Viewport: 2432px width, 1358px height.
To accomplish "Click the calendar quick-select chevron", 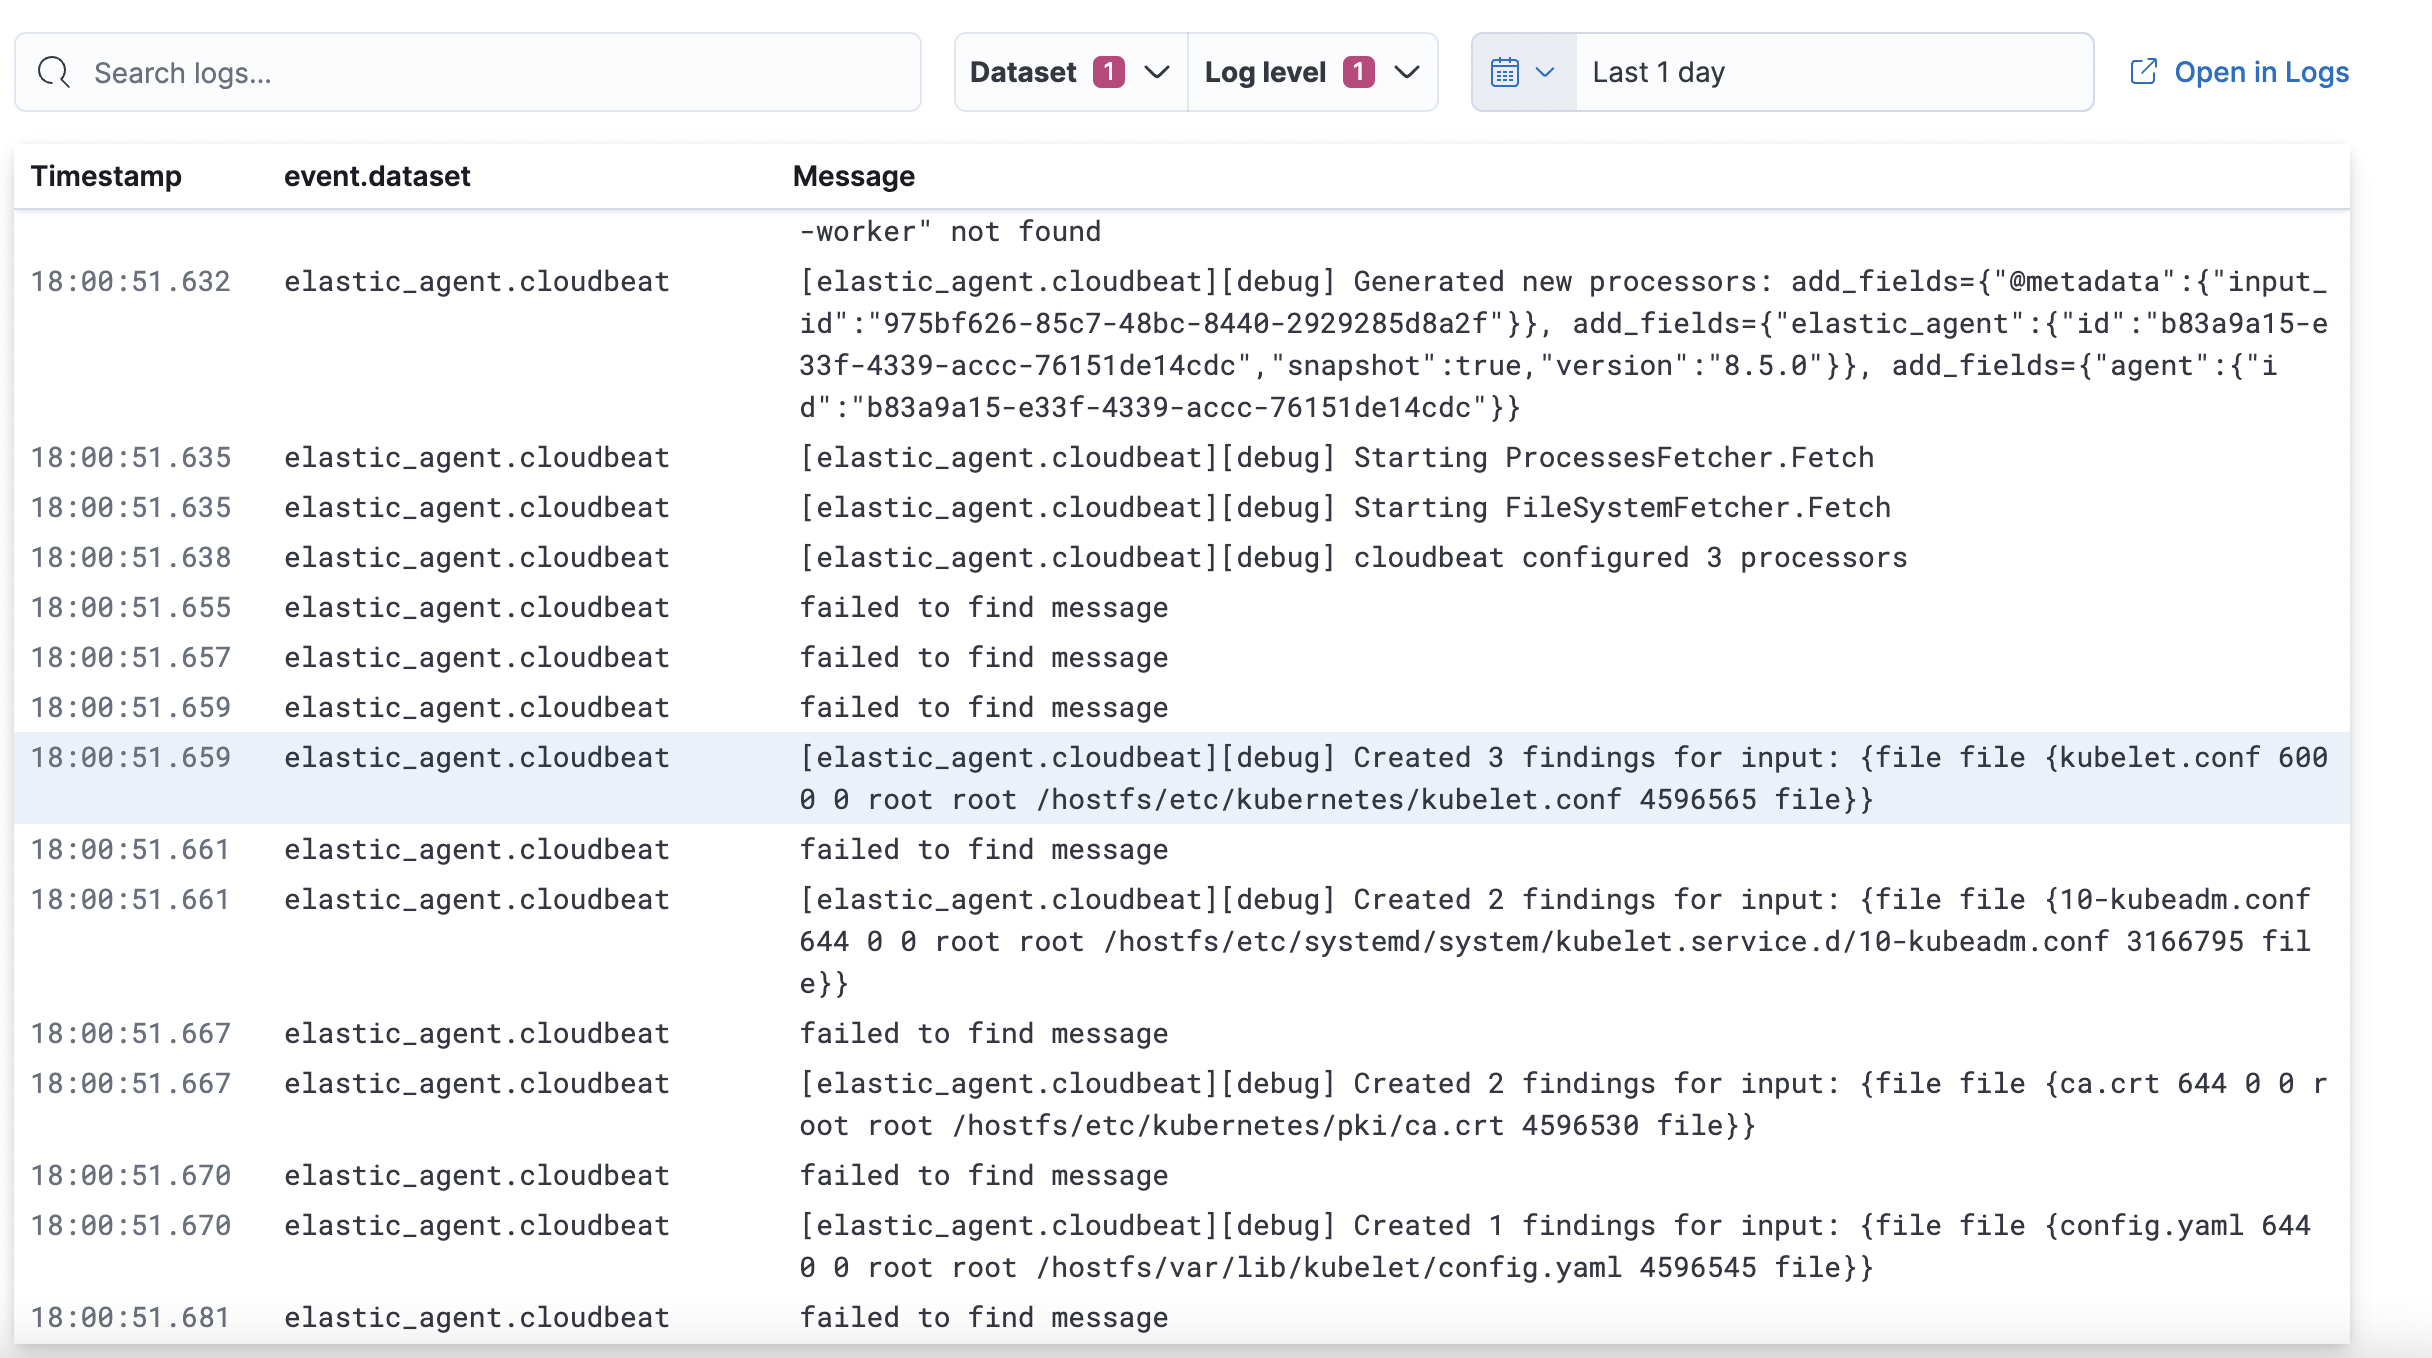I will 1546,72.
